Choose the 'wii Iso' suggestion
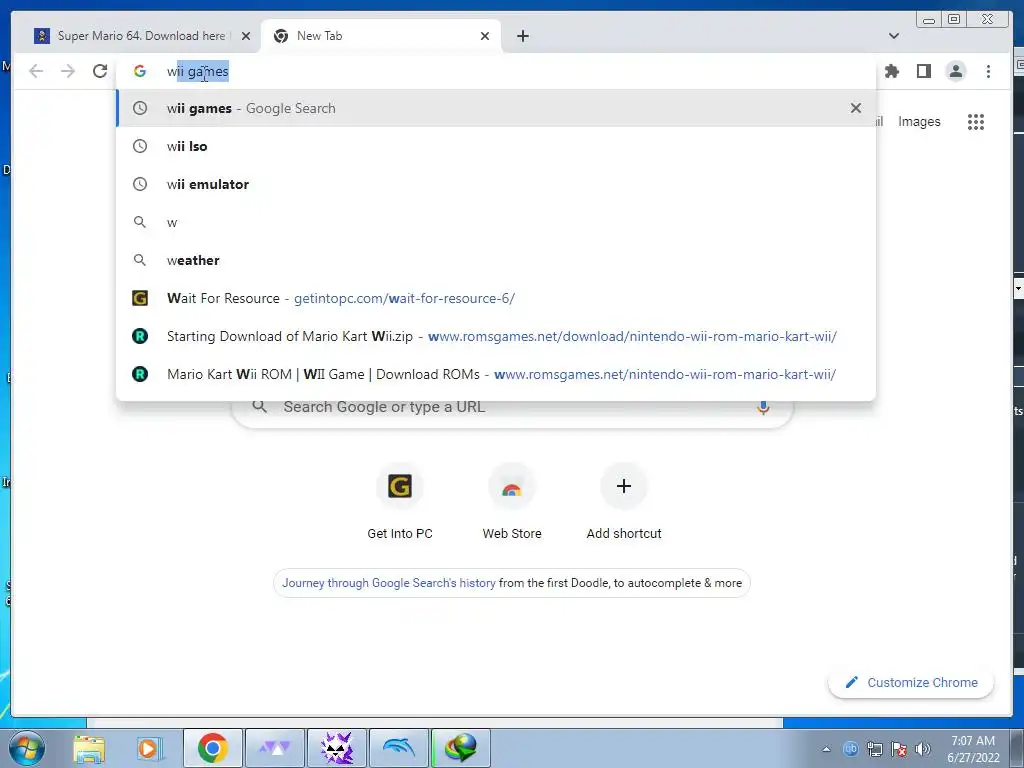 pyautogui.click(x=496, y=146)
